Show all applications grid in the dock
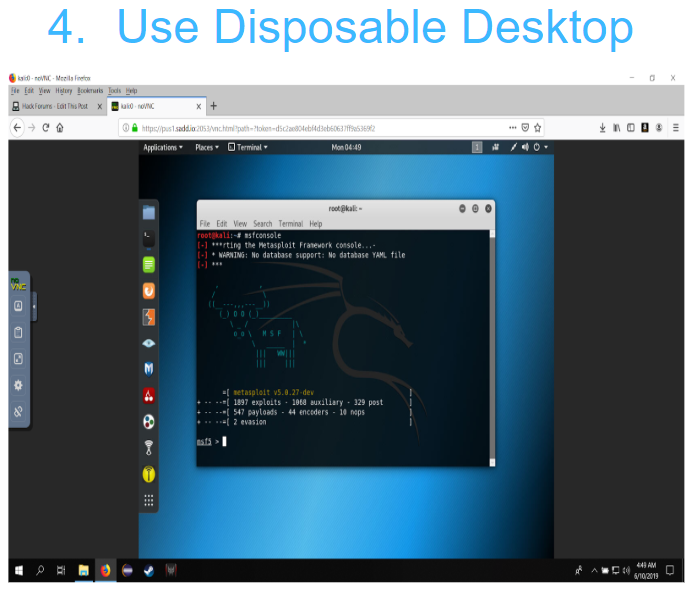The height and width of the screenshot is (596, 693). tap(149, 500)
